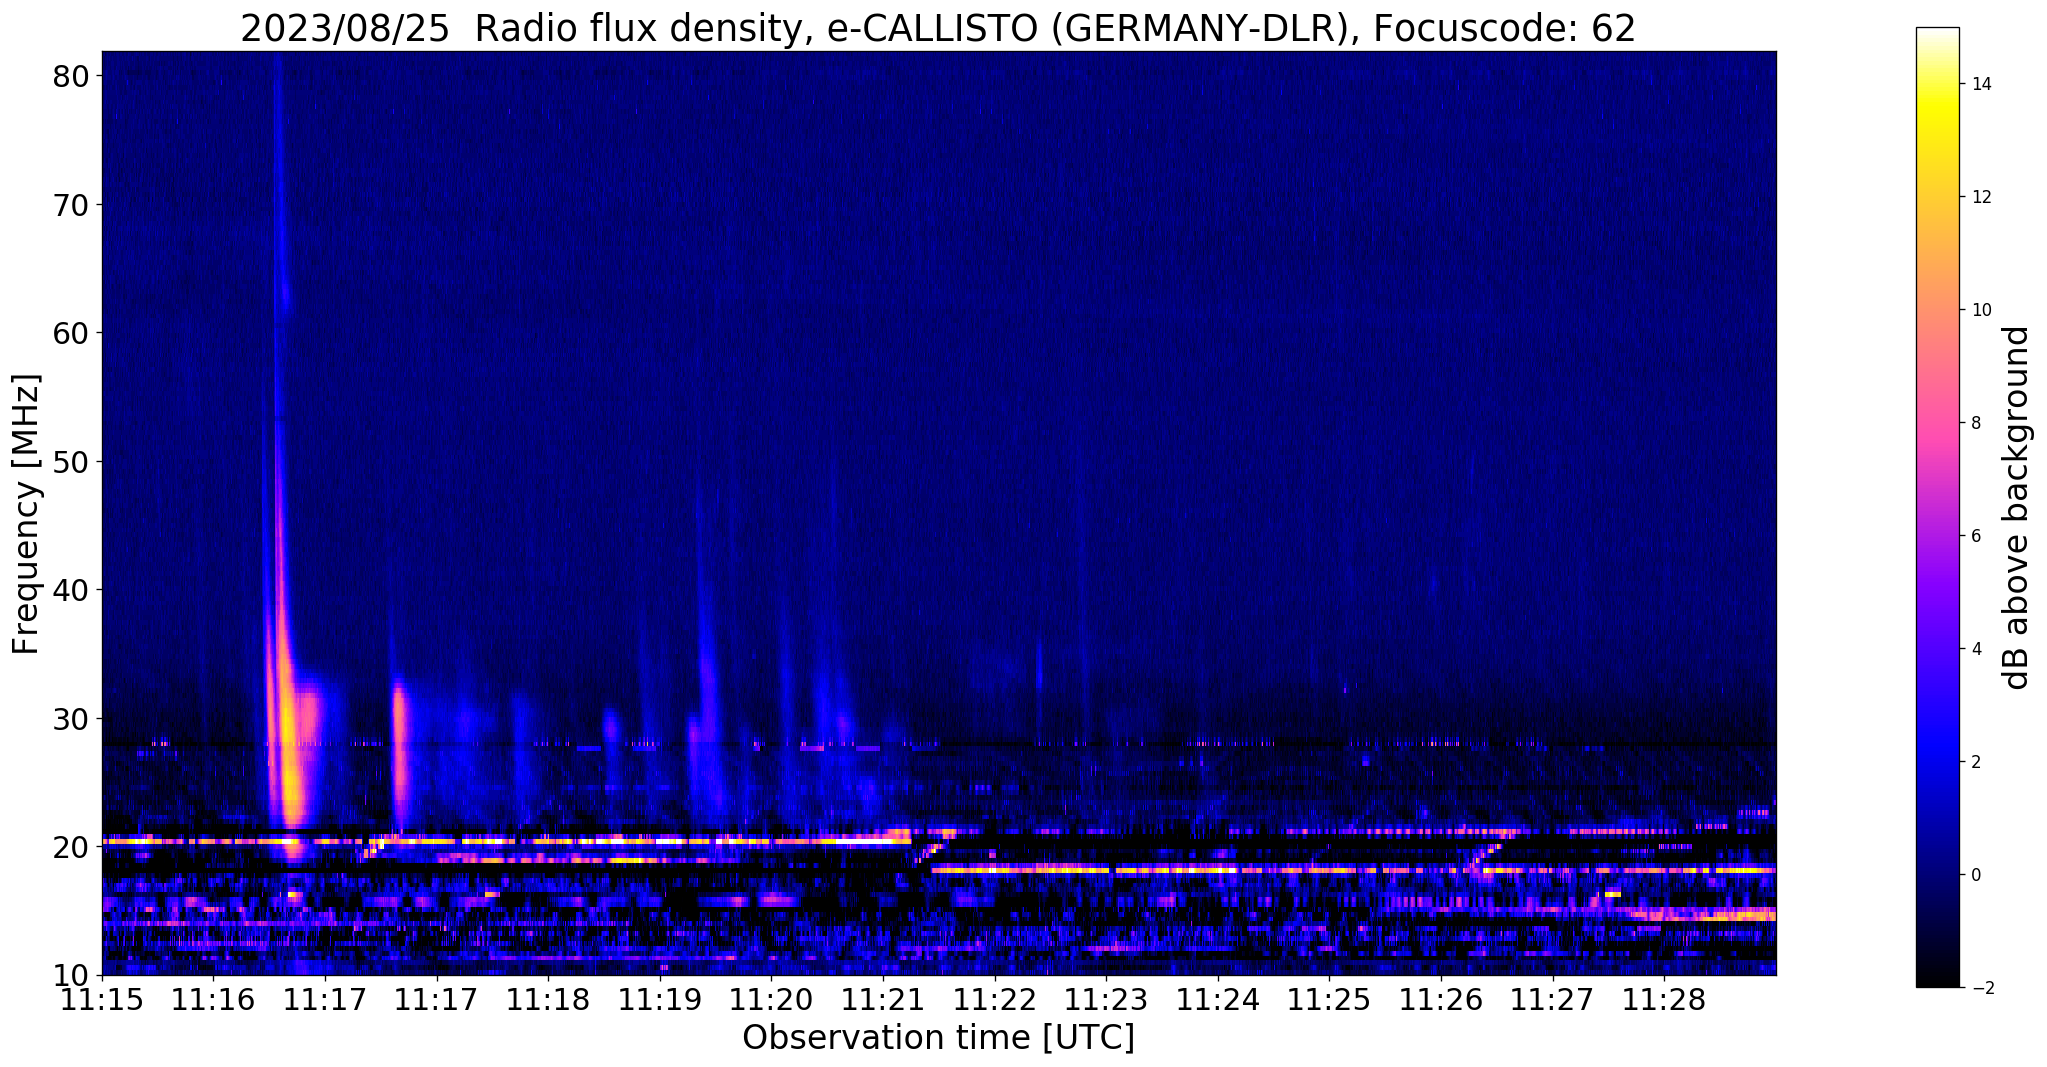The image size is (2047, 1067).
Task: Click the time tick label 11:16
Action: click(x=213, y=1000)
